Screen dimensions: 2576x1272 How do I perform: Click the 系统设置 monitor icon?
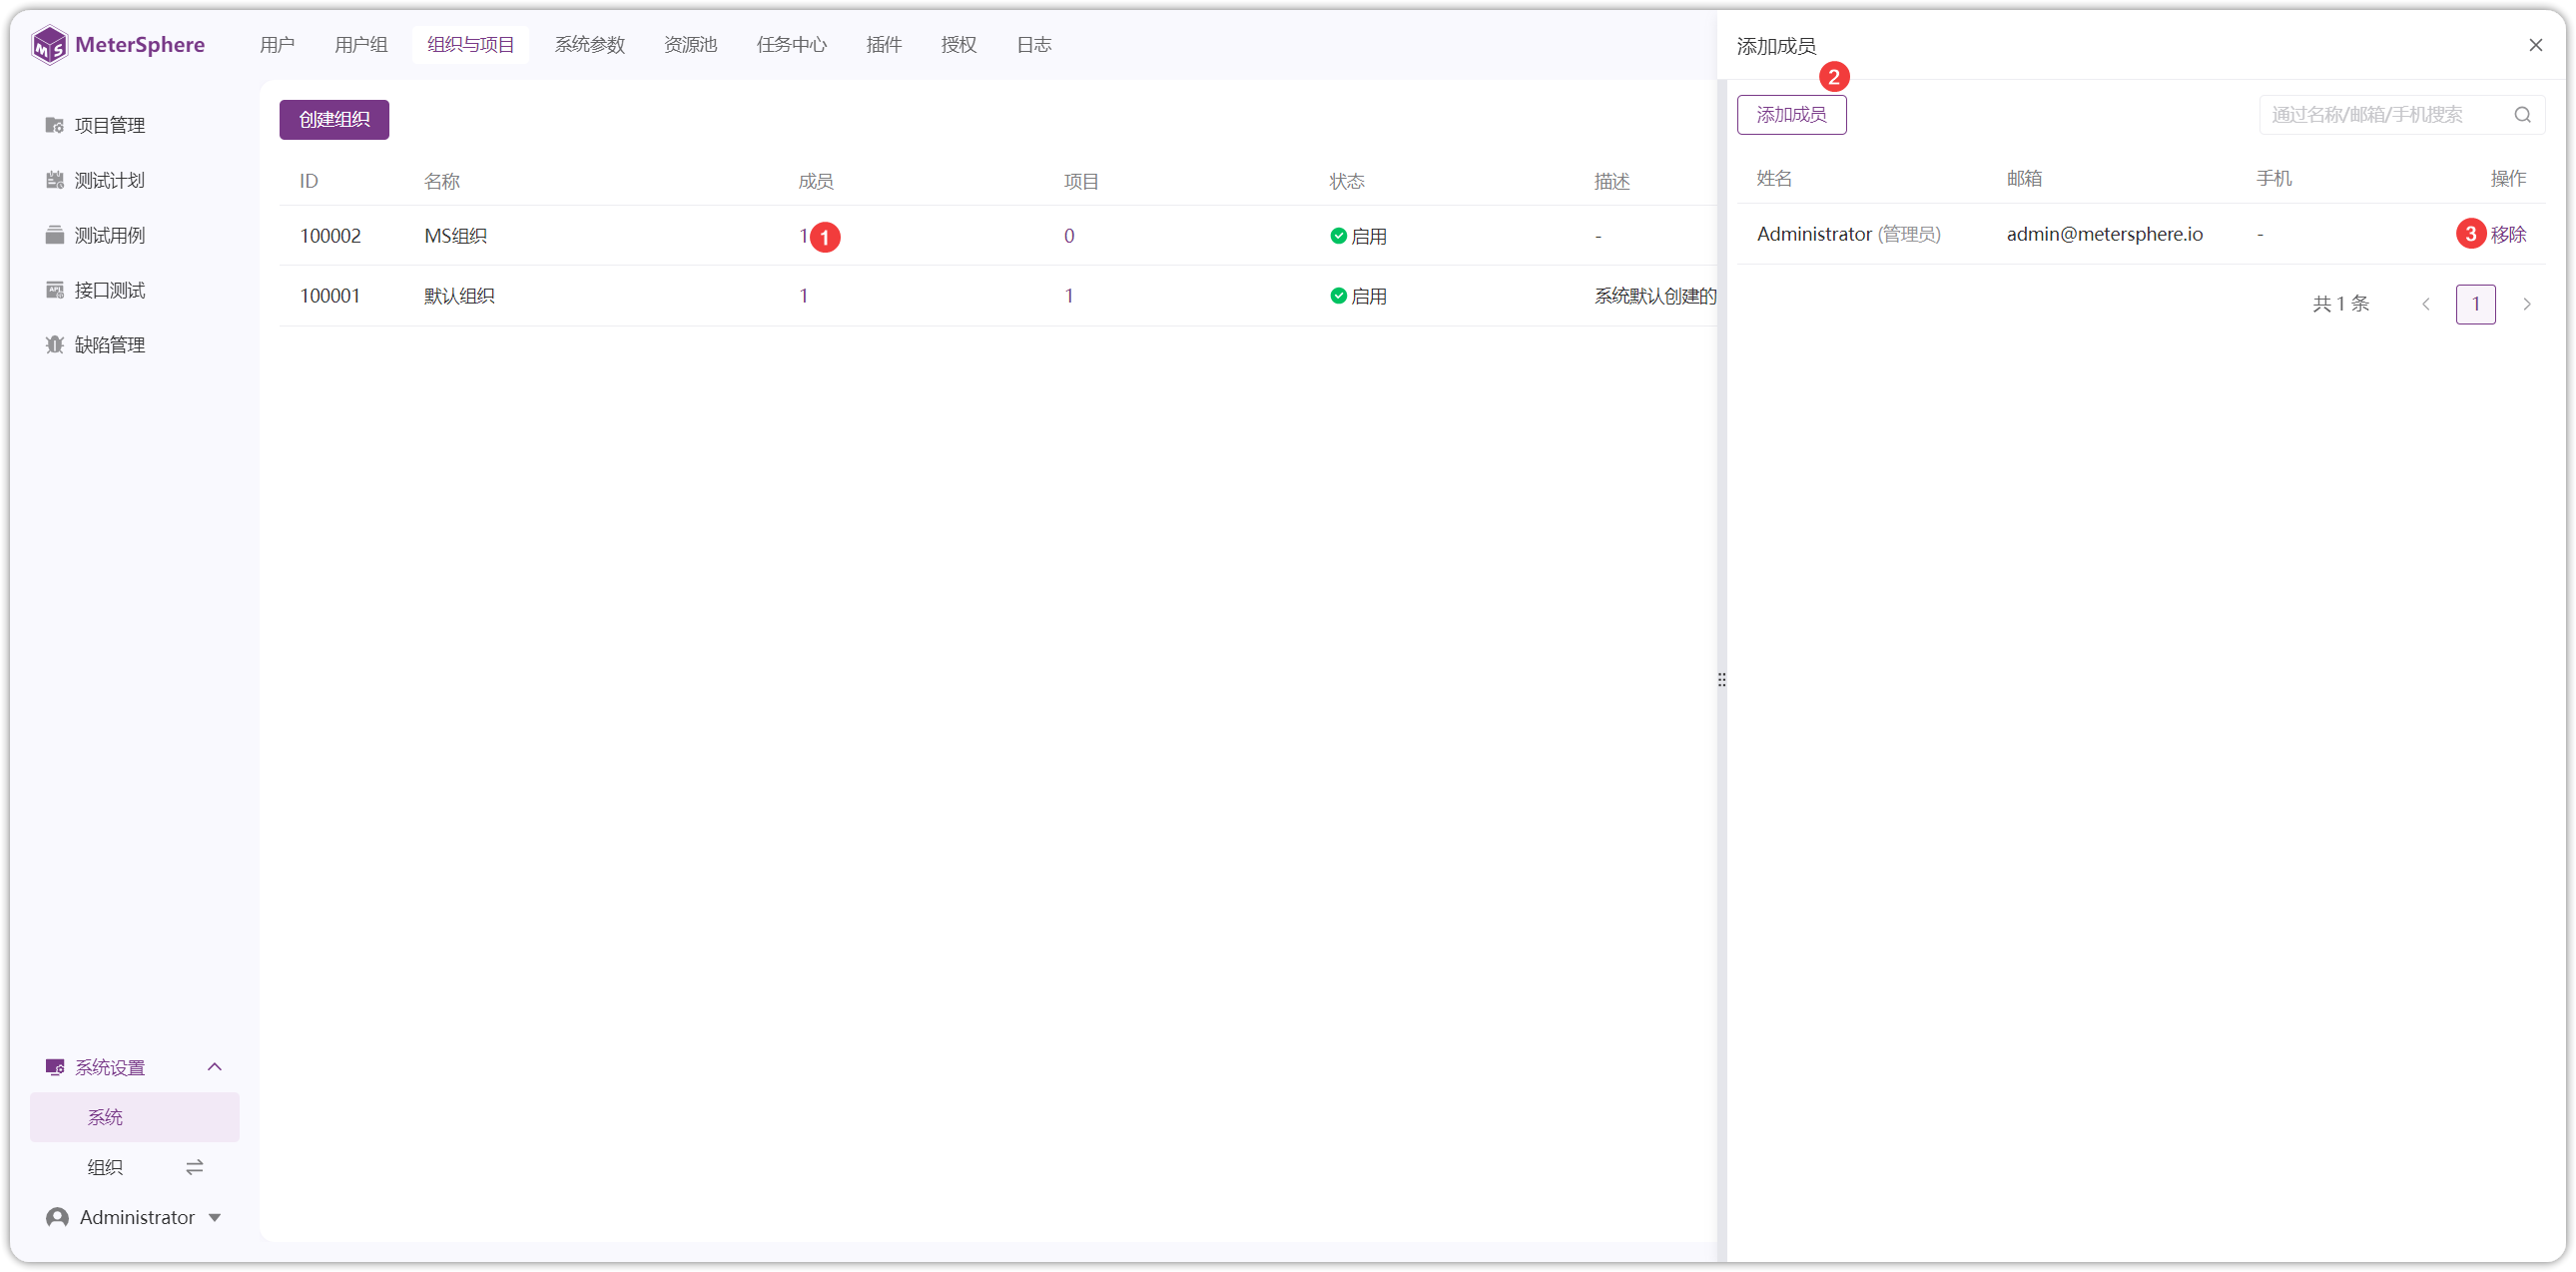(55, 1067)
